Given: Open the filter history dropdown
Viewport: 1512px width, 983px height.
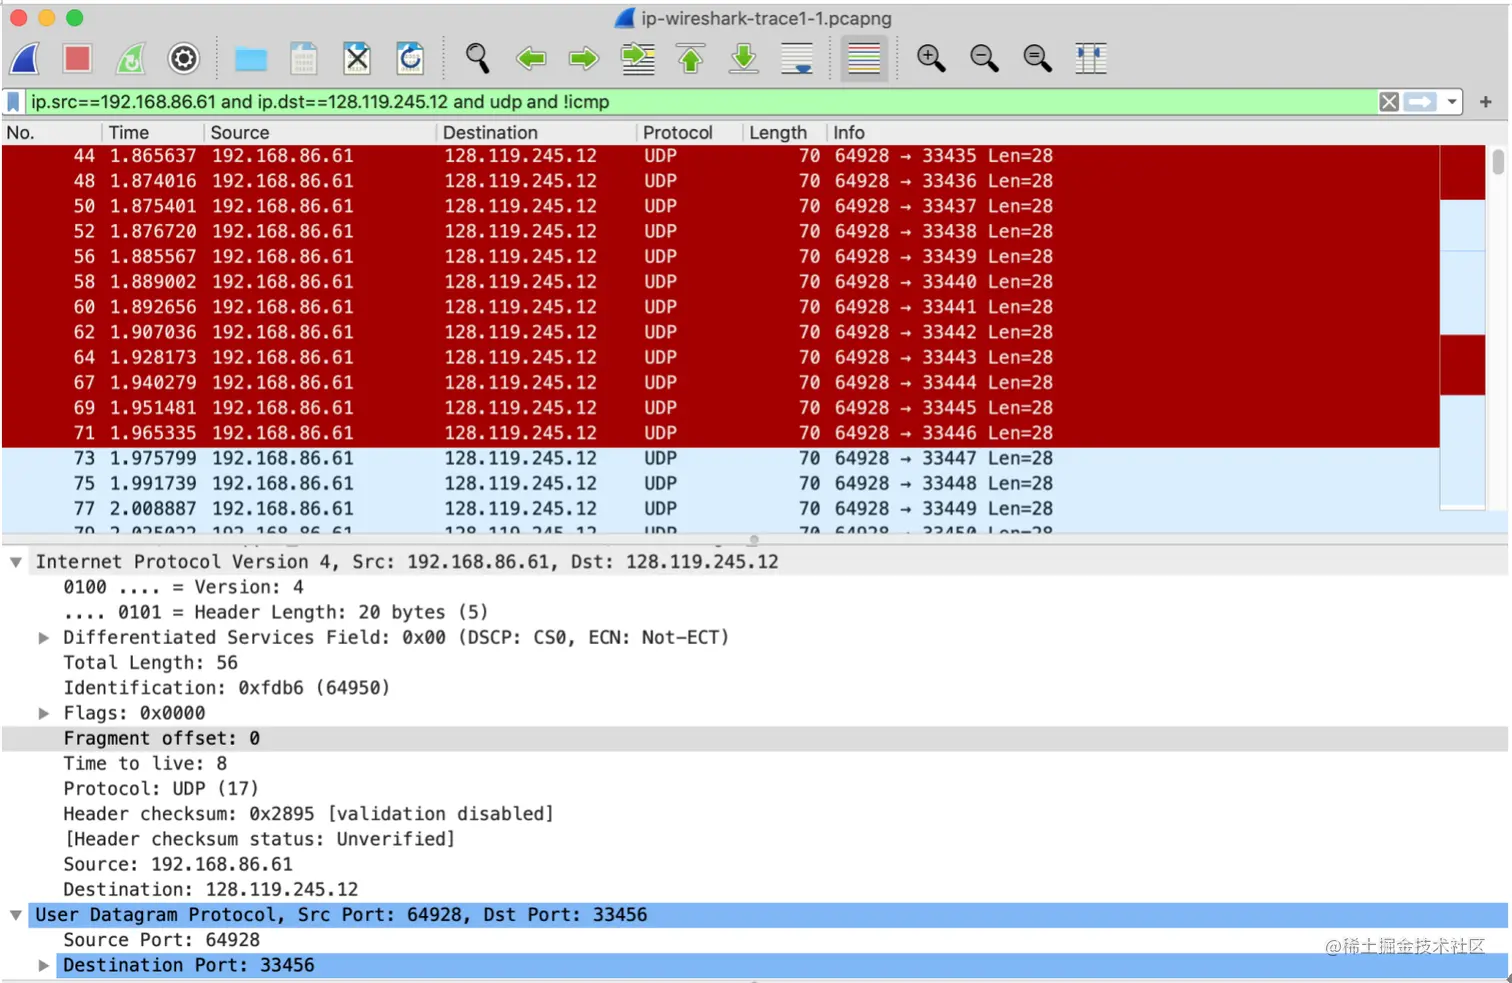Looking at the screenshot, I should (x=1453, y=101).
